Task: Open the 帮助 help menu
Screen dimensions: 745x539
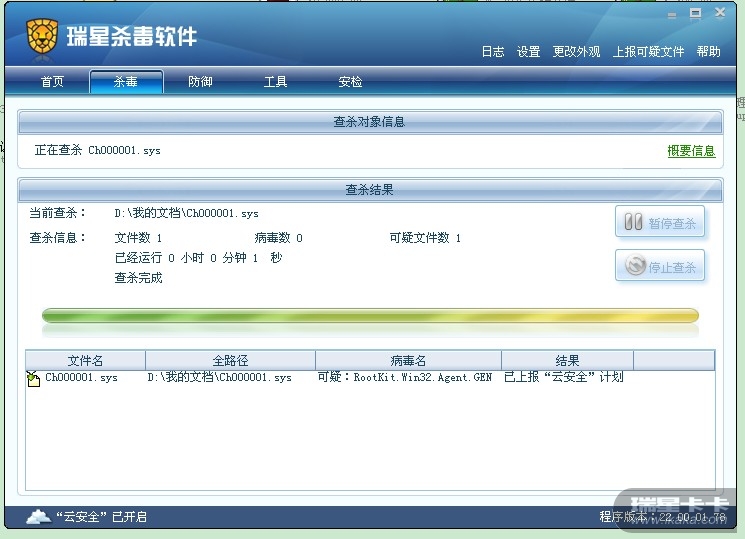Action: [708, 51]
